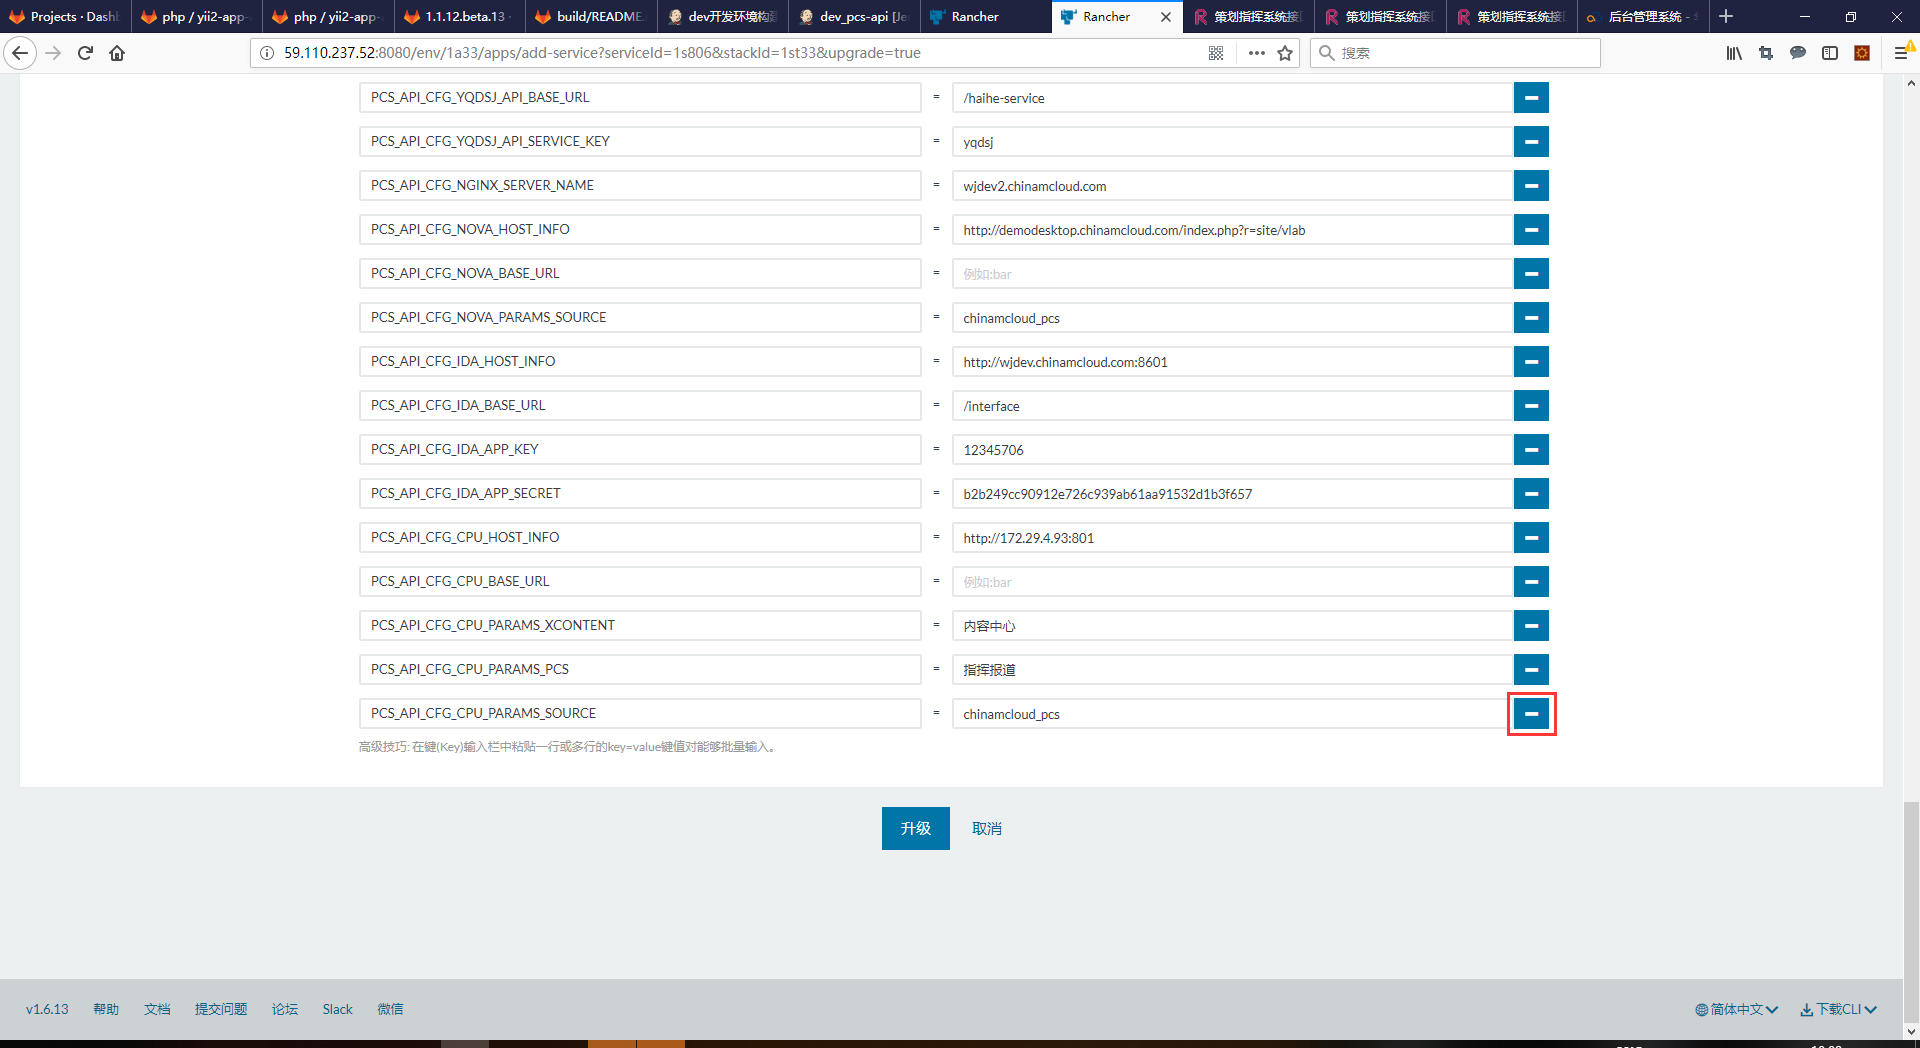Remove the PCS_API_CFG_NOVA_PARAMS_SOURCE row

click(1531, 318)
